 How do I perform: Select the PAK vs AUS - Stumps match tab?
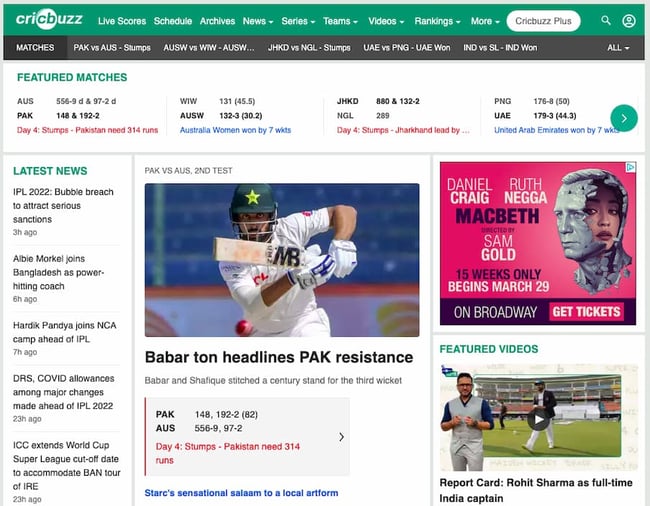point(112,48)
